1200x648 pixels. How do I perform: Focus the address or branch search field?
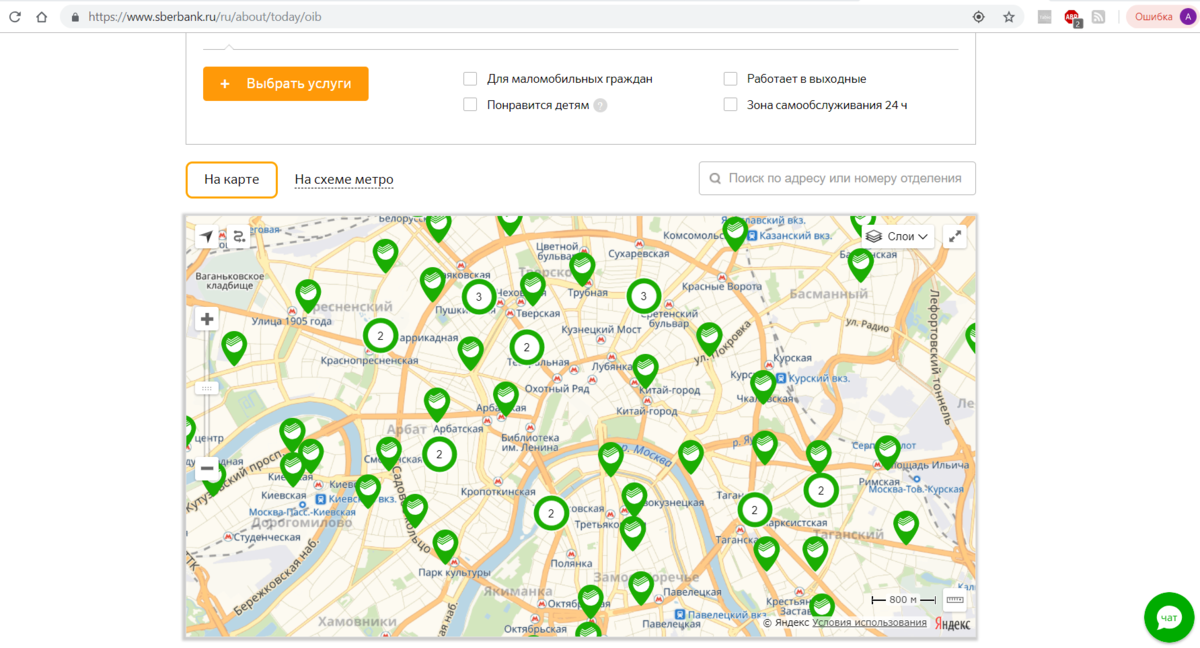pyautogui.click(x=837, y=178)
